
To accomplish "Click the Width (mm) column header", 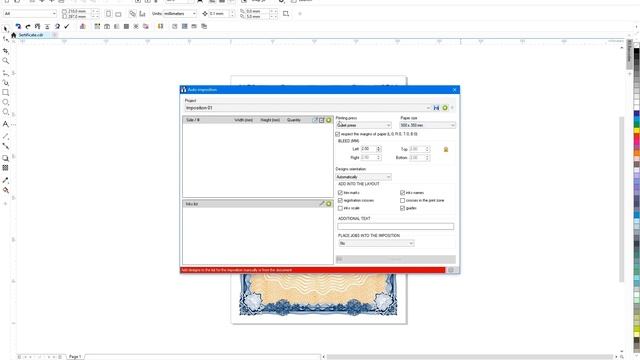I will (244, 120).
